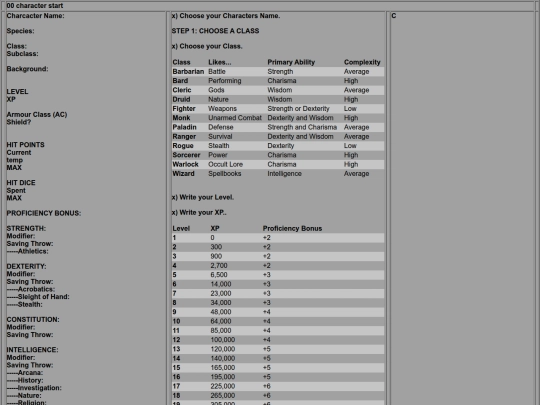Image resolution: width=540 pixels, height=405 pixels.
Task: Click the 'Species:' field label
Action: pos(20,31)
